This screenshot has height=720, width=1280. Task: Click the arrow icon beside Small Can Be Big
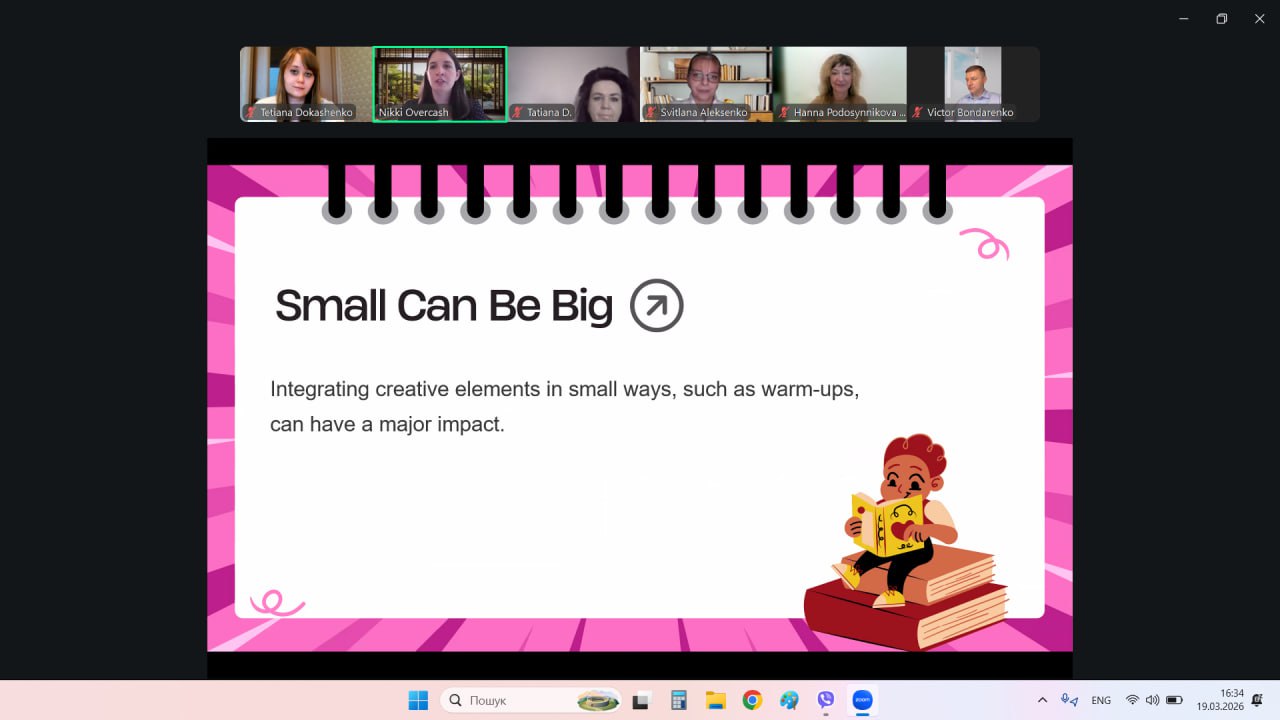tap(657, 305)
